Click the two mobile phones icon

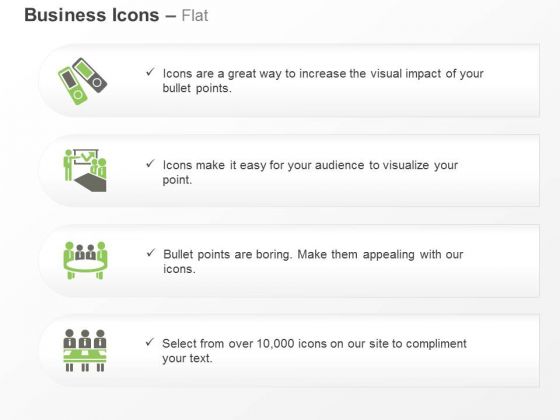coord(82,81)
